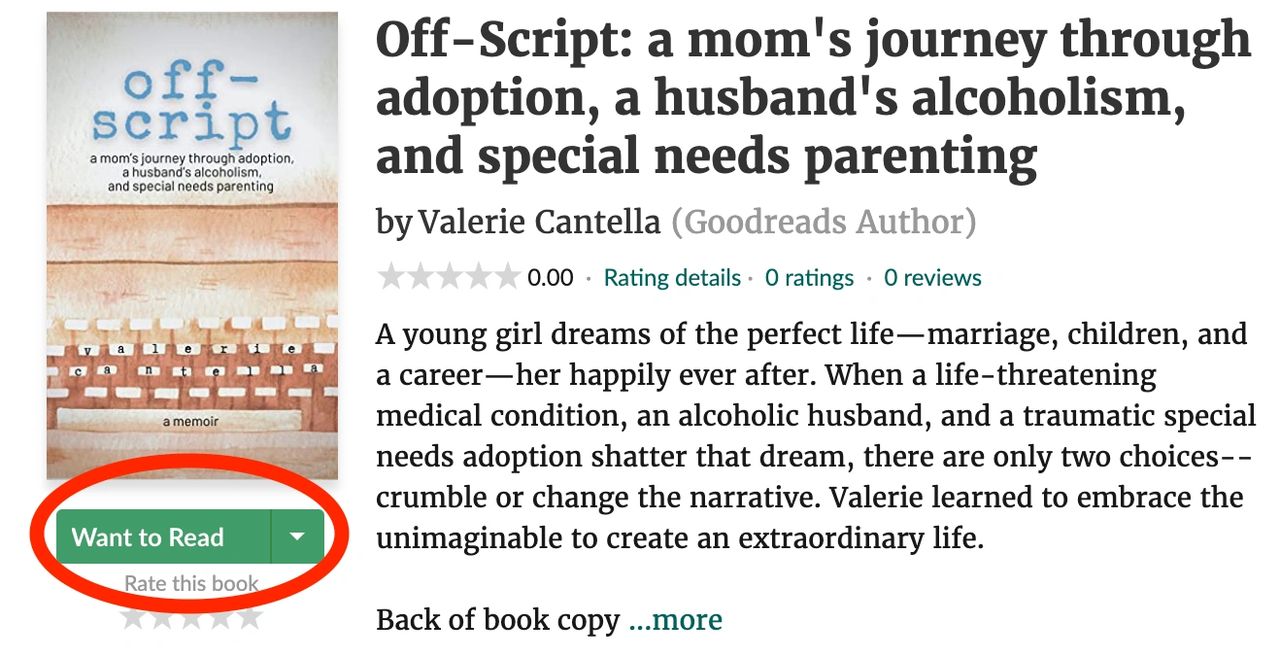Click the Goodreads Author label
The width and height of the screenshot is (1280, 657).
[x=823, y=222]
